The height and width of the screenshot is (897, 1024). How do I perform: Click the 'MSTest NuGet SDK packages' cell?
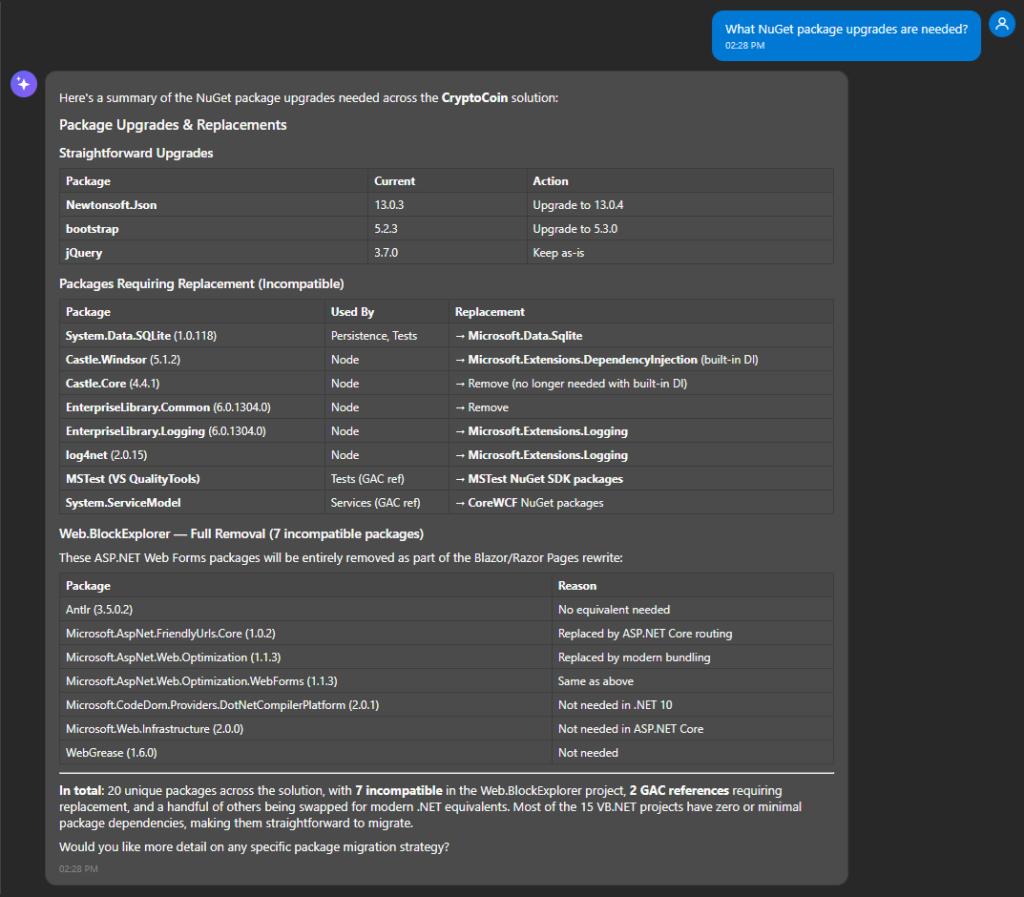(x=641, y=479)
